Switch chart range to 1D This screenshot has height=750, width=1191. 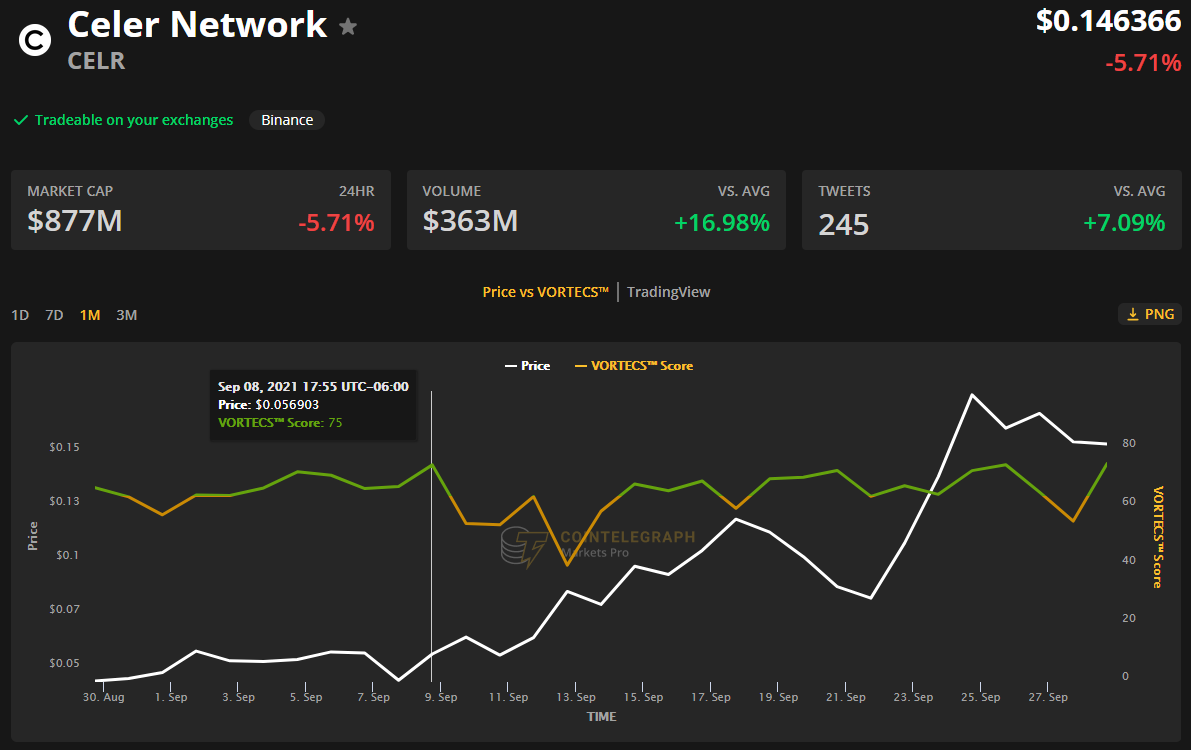[20, 315]
